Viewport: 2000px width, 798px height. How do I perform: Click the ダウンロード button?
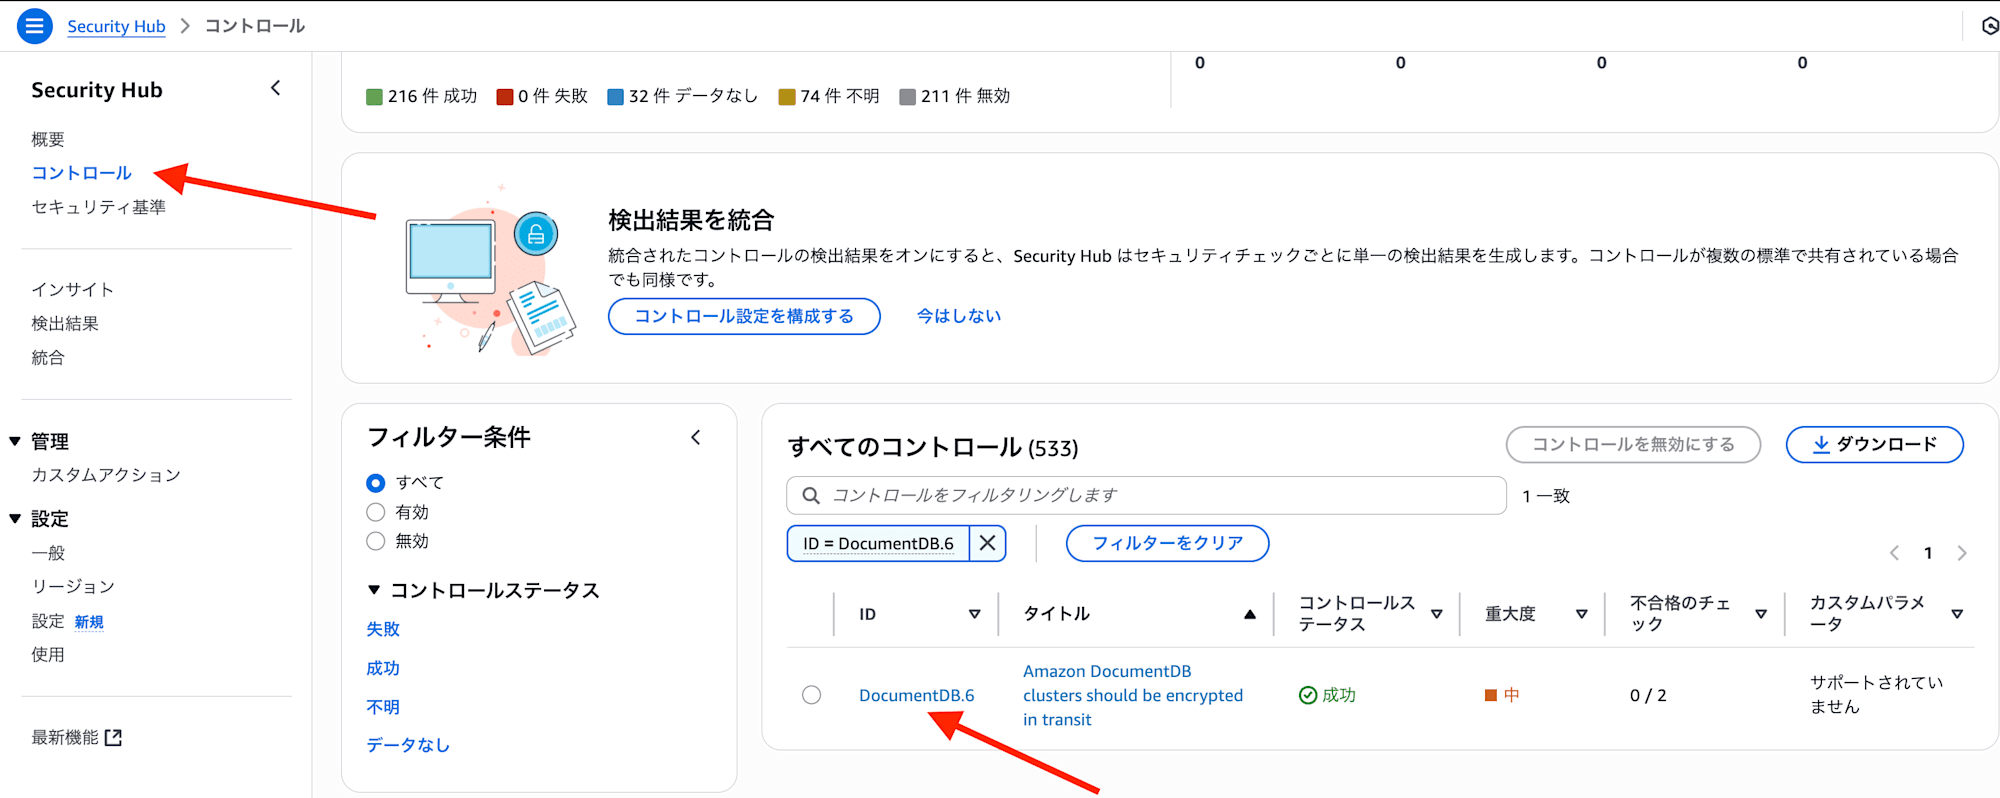click(1875, 444)
